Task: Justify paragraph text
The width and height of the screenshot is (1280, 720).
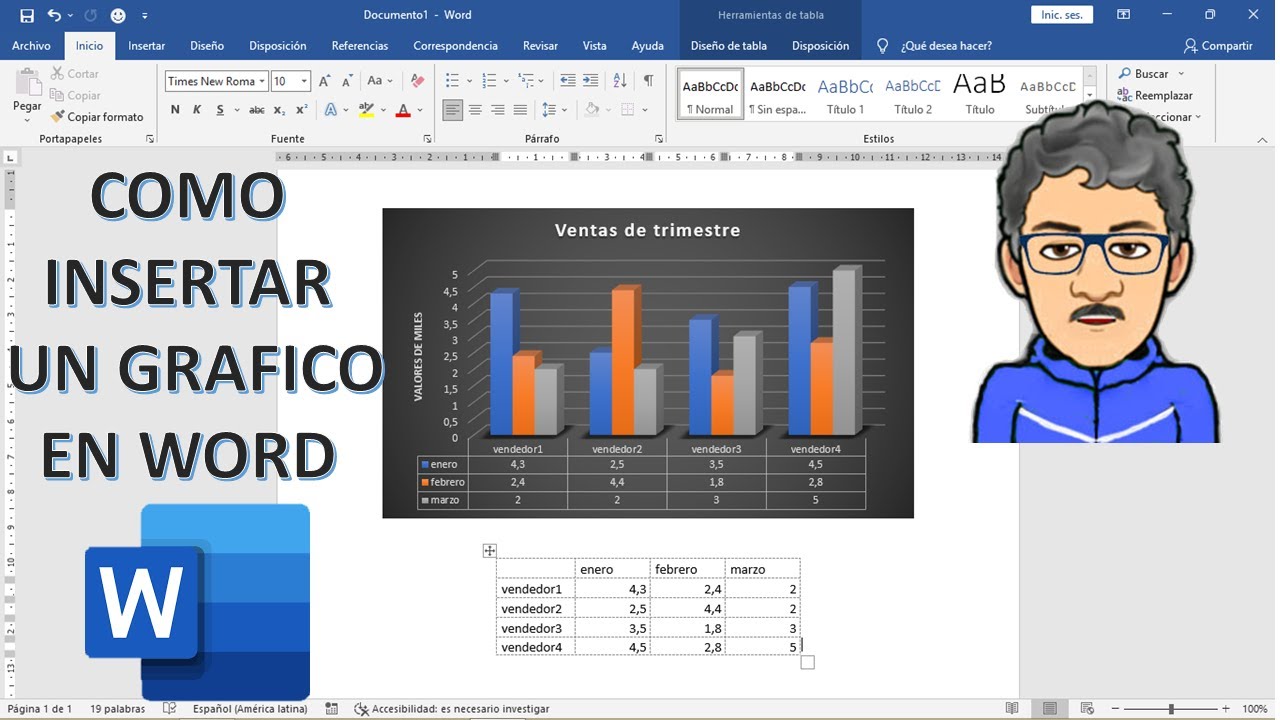Action: tap(520, 110)
